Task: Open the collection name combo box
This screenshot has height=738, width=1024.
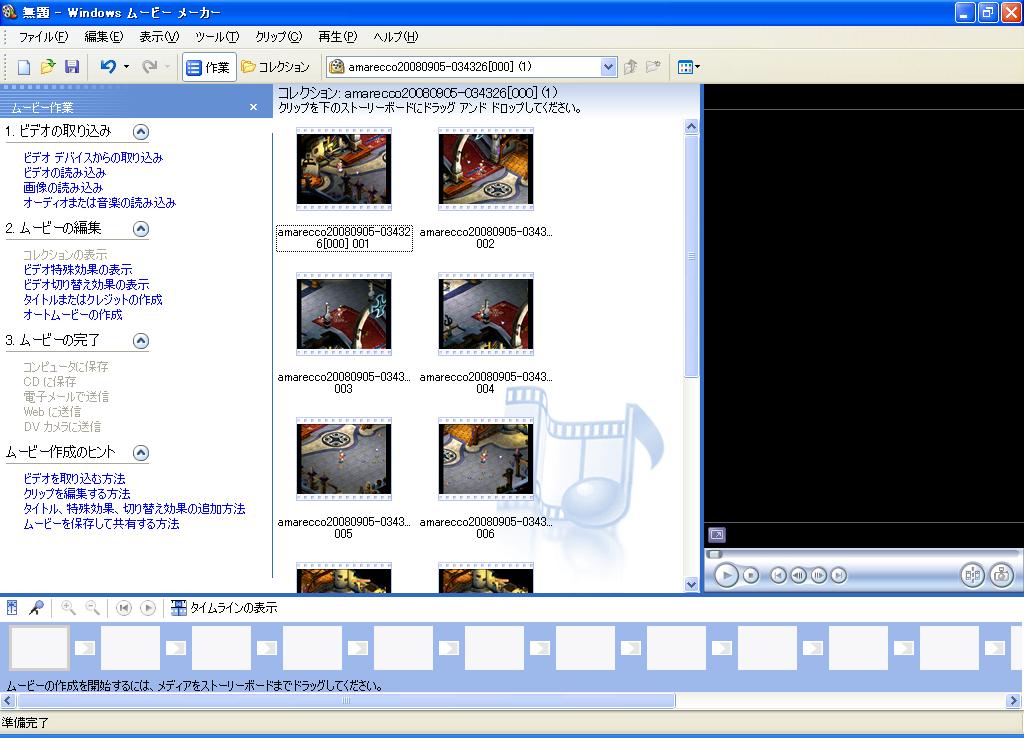Action: point(472,67)
